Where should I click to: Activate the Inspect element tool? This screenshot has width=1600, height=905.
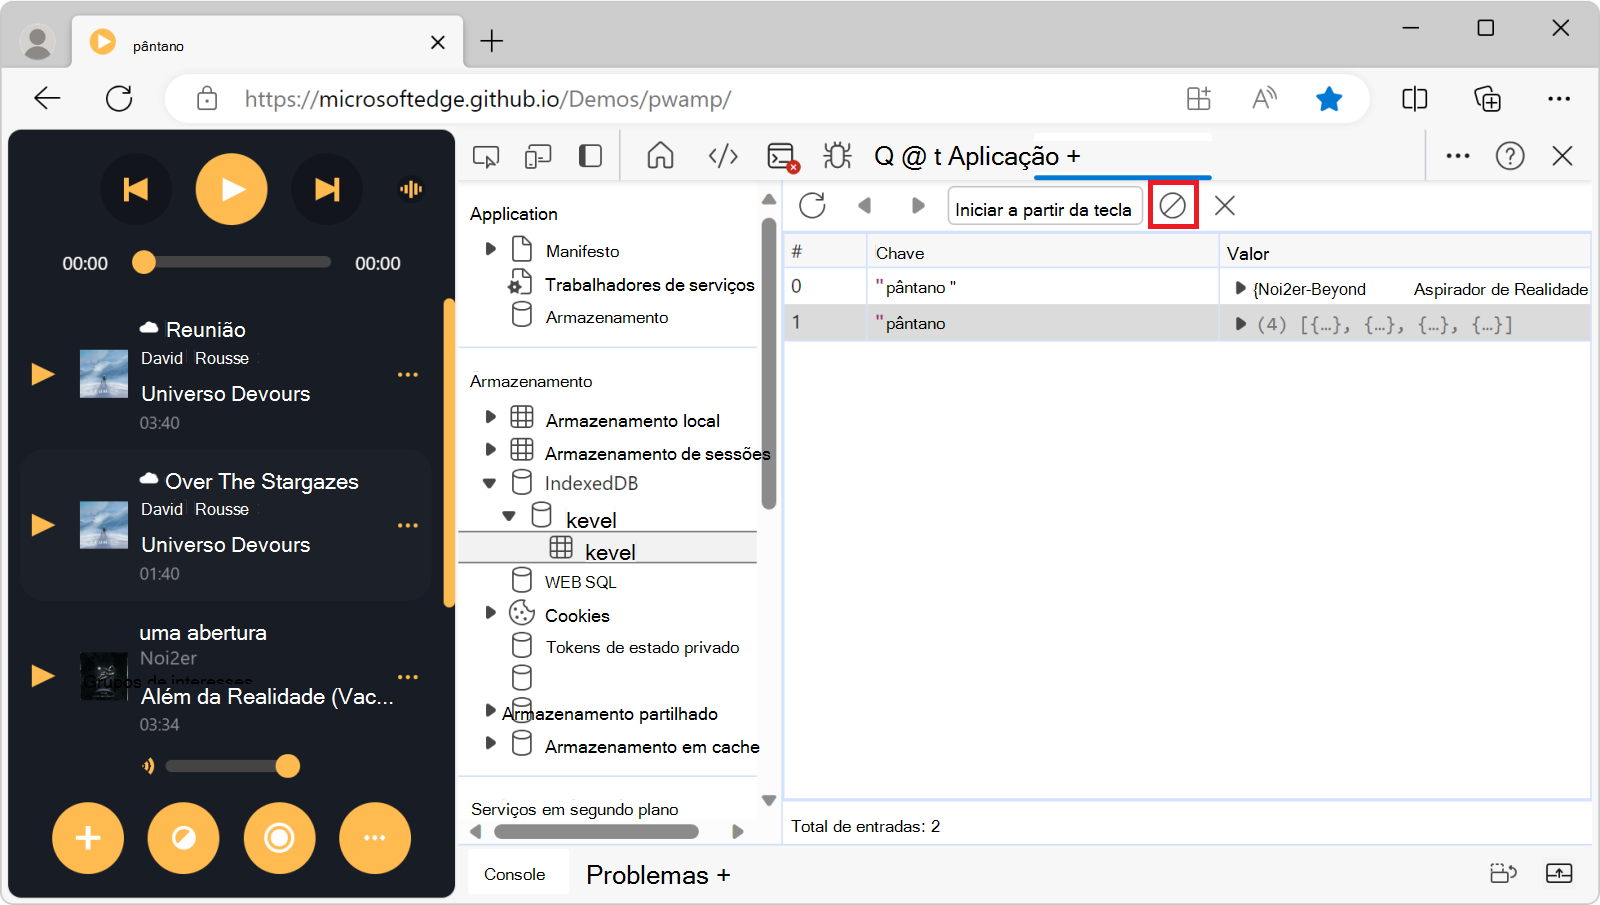pyautogui.click(x=486, y=156)
